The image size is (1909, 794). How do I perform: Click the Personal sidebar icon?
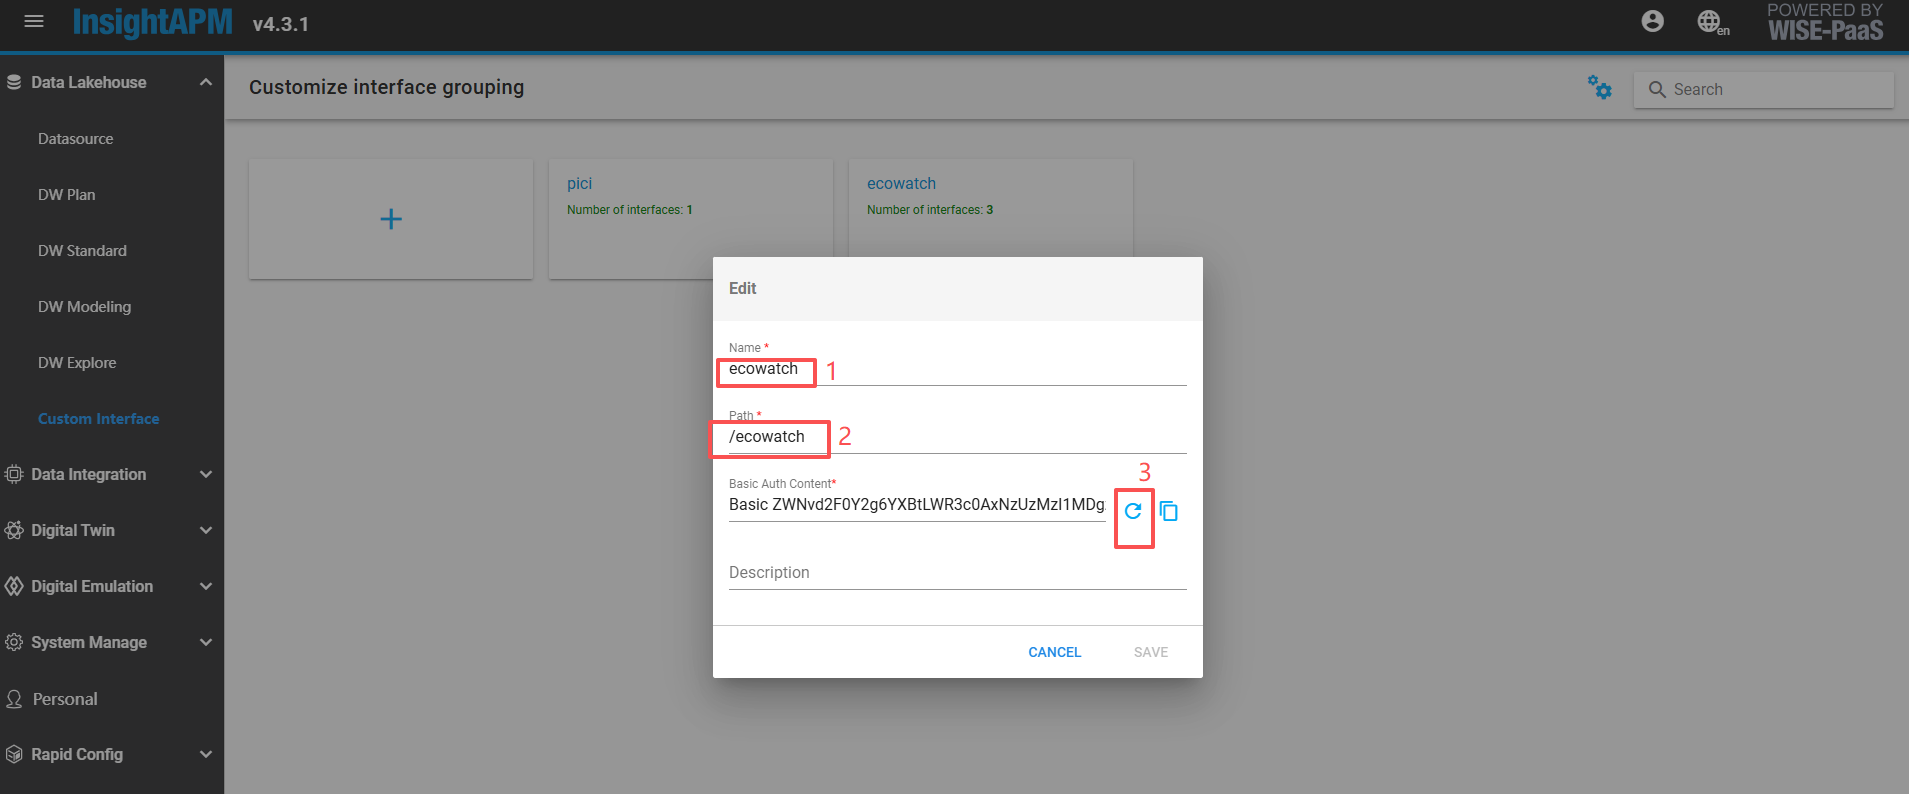click(x=14, y=699)
